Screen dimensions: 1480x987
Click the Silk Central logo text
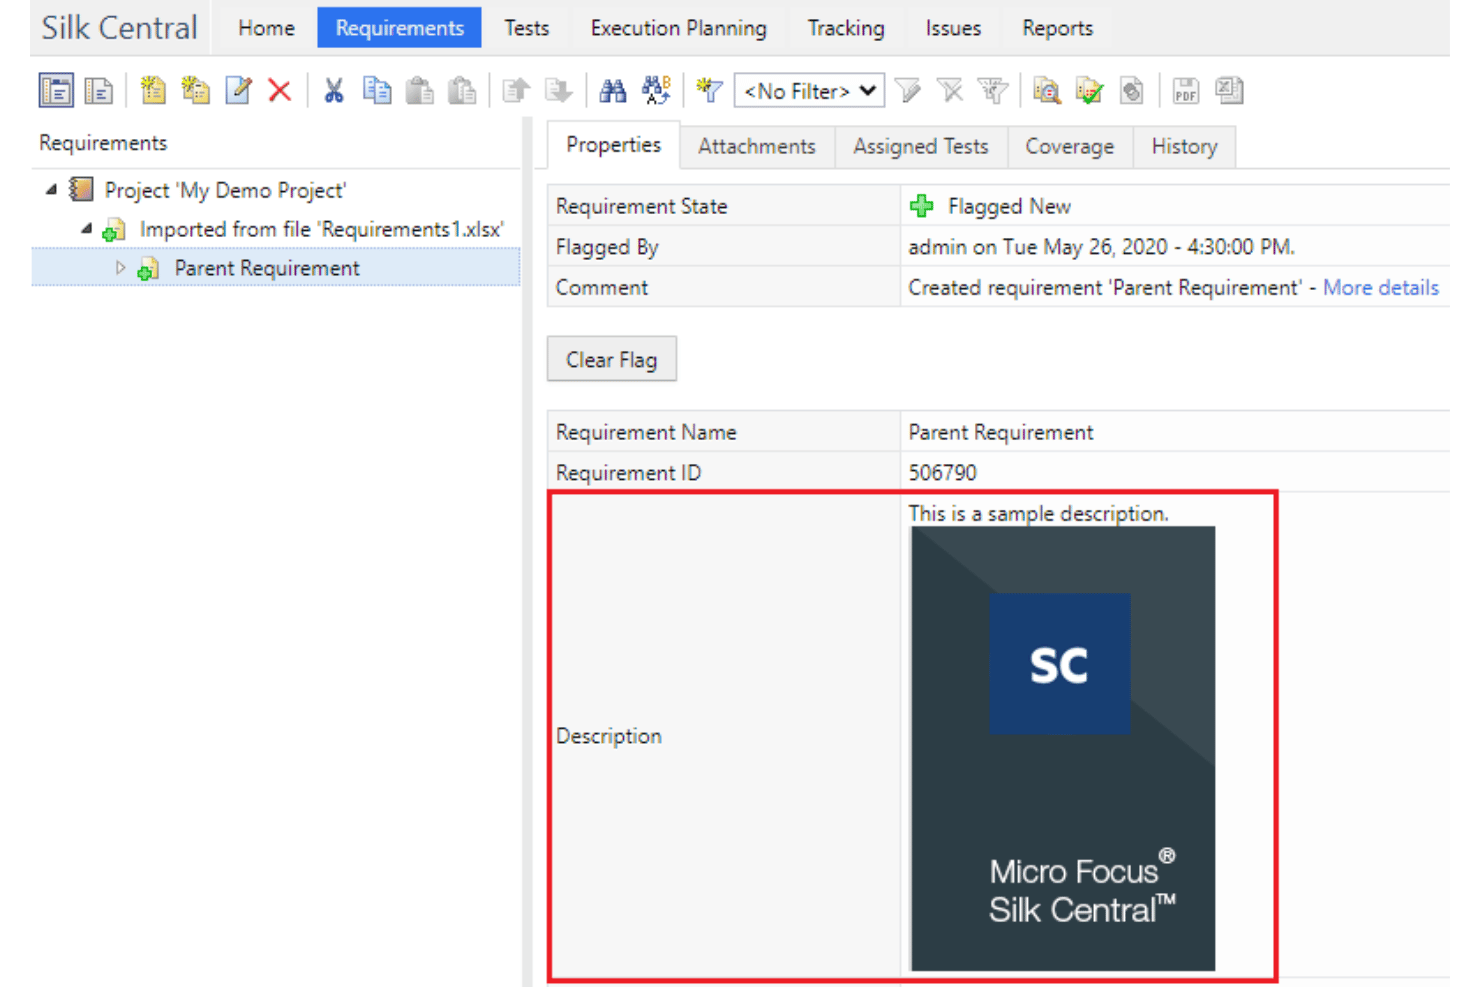pyautogui.click(x=119, y=27)
